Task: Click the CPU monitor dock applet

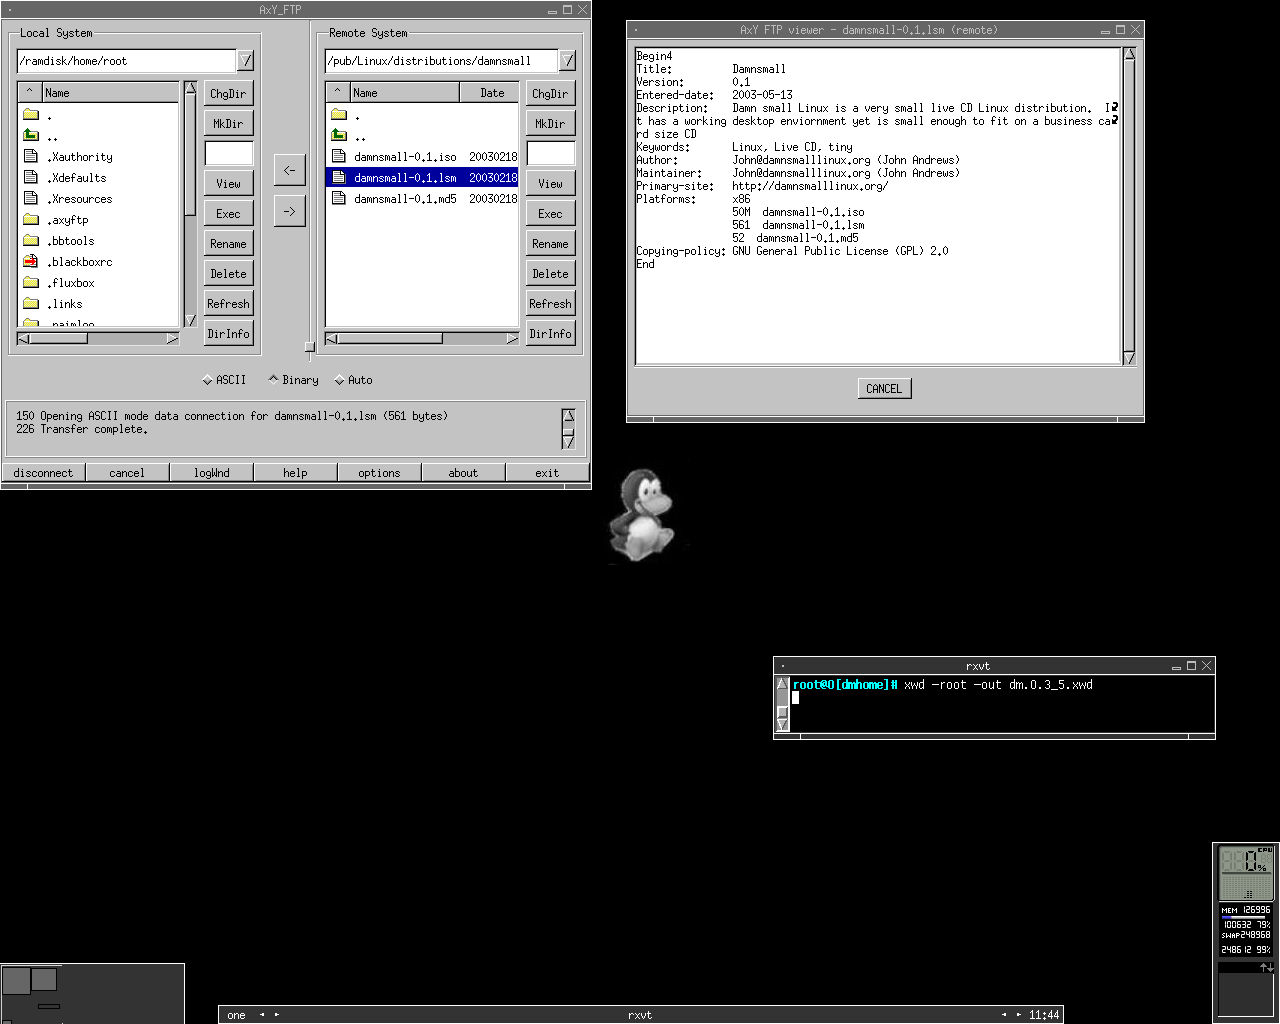Action: point(1246,873)
